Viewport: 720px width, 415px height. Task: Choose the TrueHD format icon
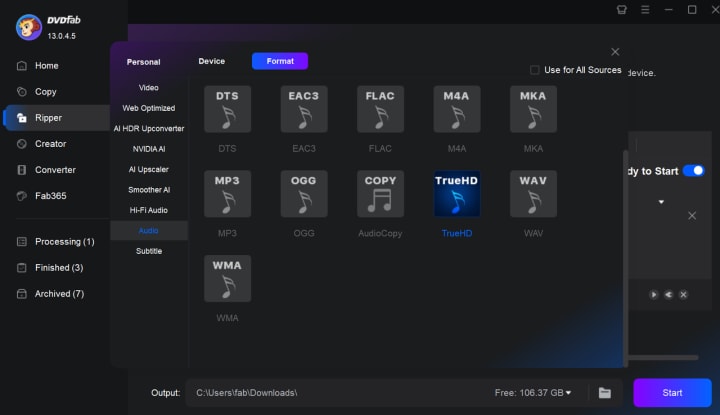(x=456, y=194)
